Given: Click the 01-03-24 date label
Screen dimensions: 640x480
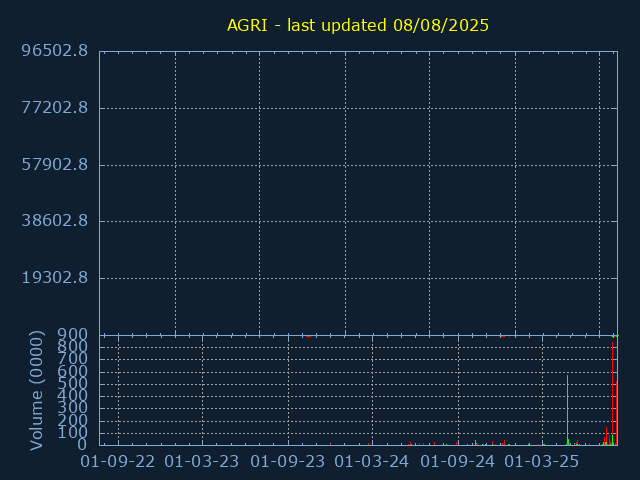Looking at the screenshot, I should point(371,462).
